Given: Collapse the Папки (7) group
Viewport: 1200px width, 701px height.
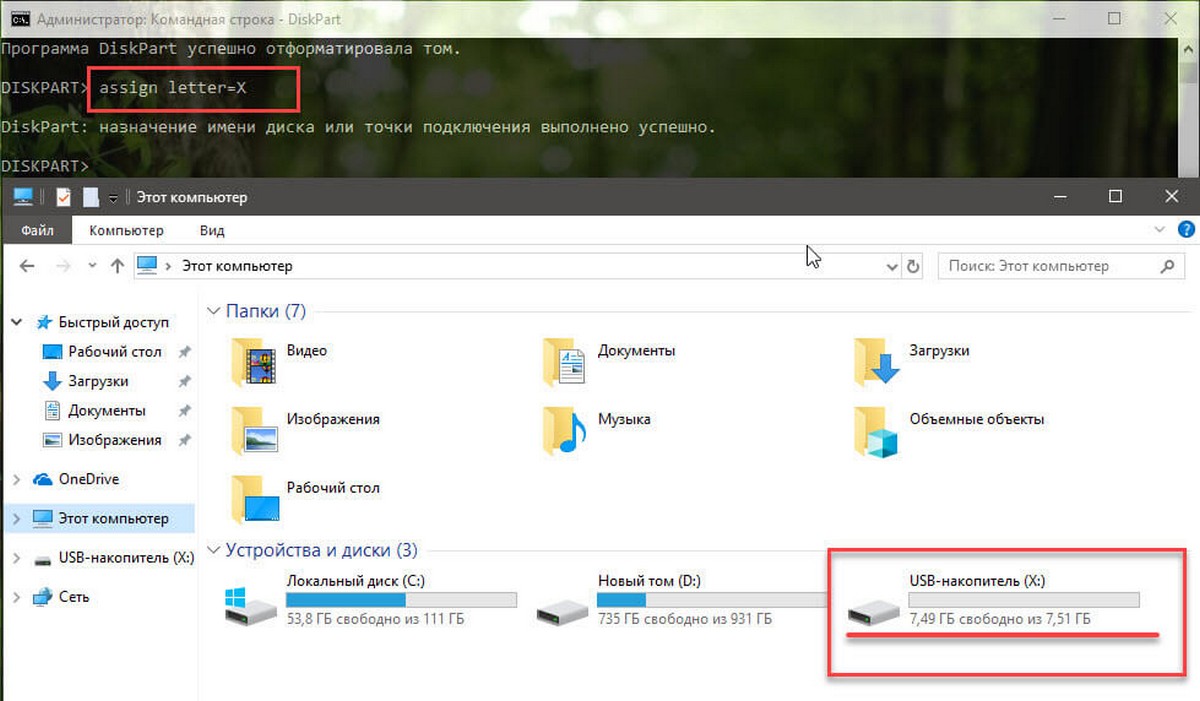Looking at the screenshot, I should tap(213, 311).
